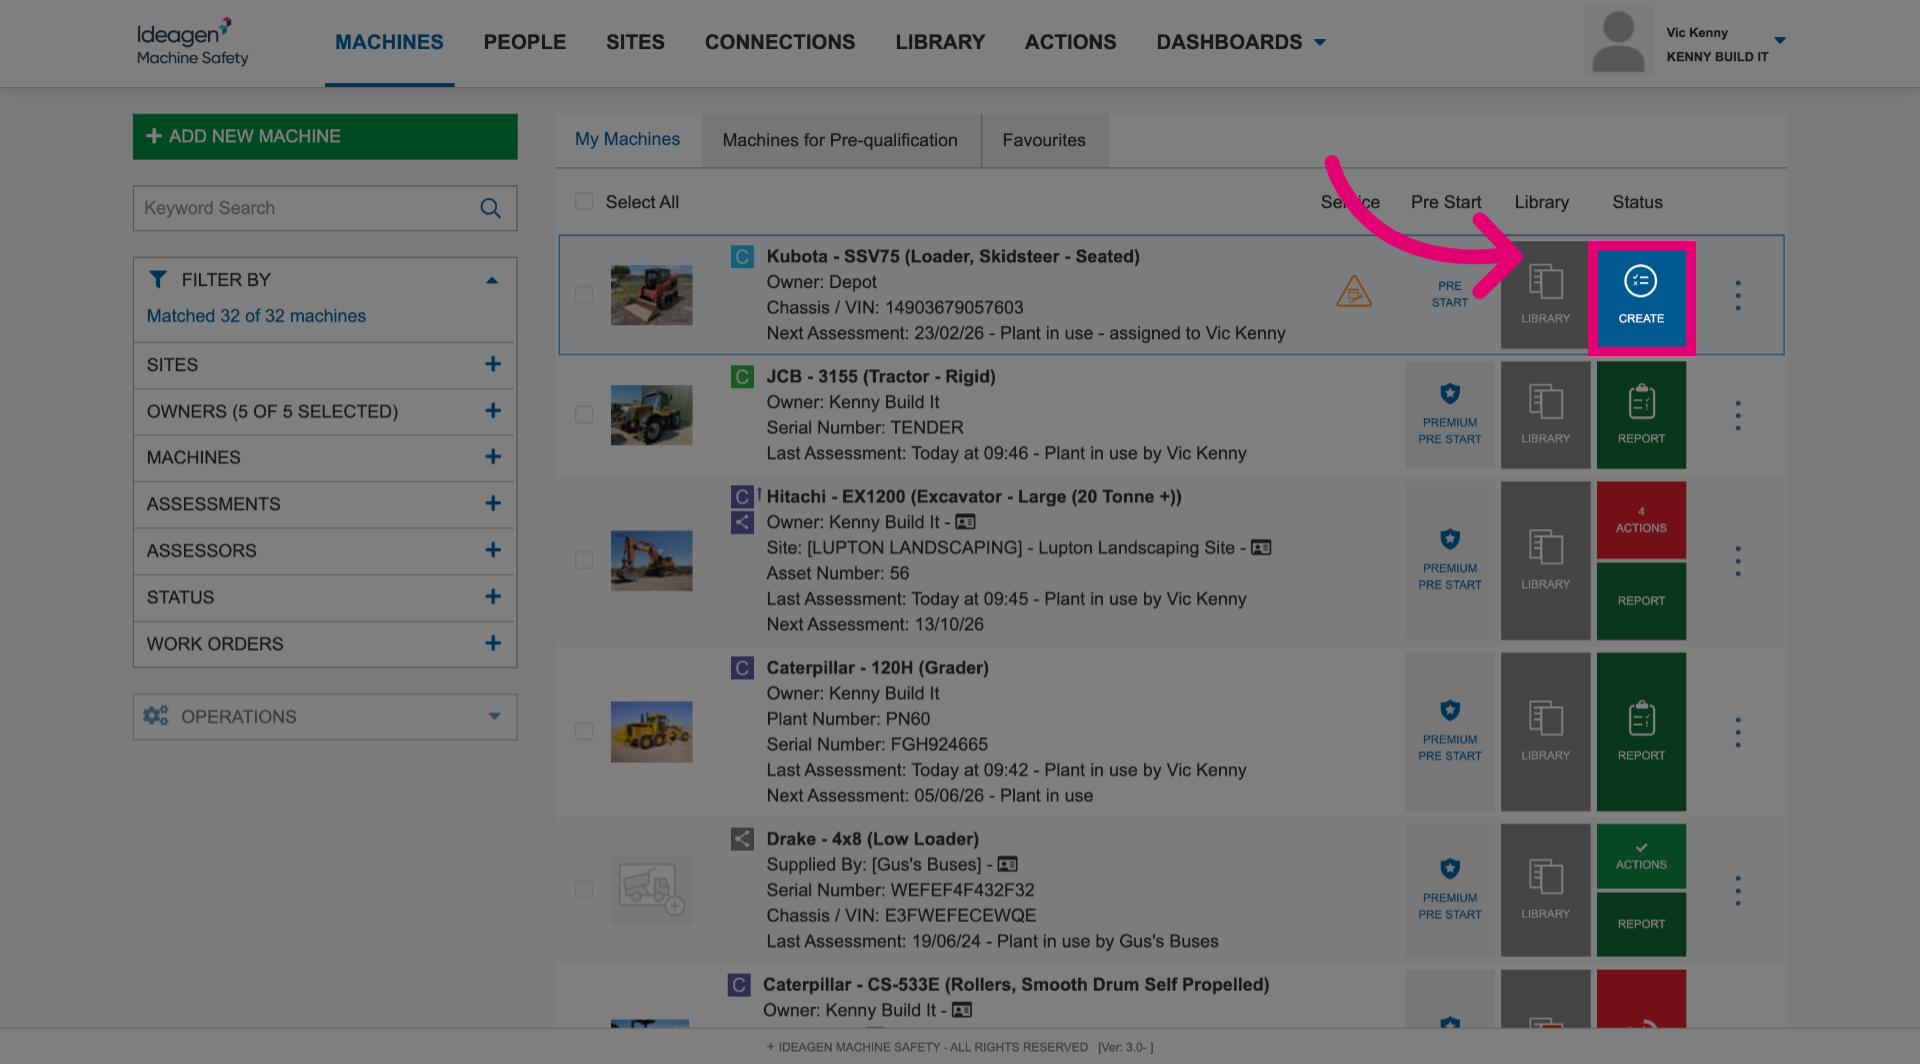The height and width of the screenshot is (1064, 1920).
Task: Click the share icon on Drake 4x8 row
Action: pos(742,839)
